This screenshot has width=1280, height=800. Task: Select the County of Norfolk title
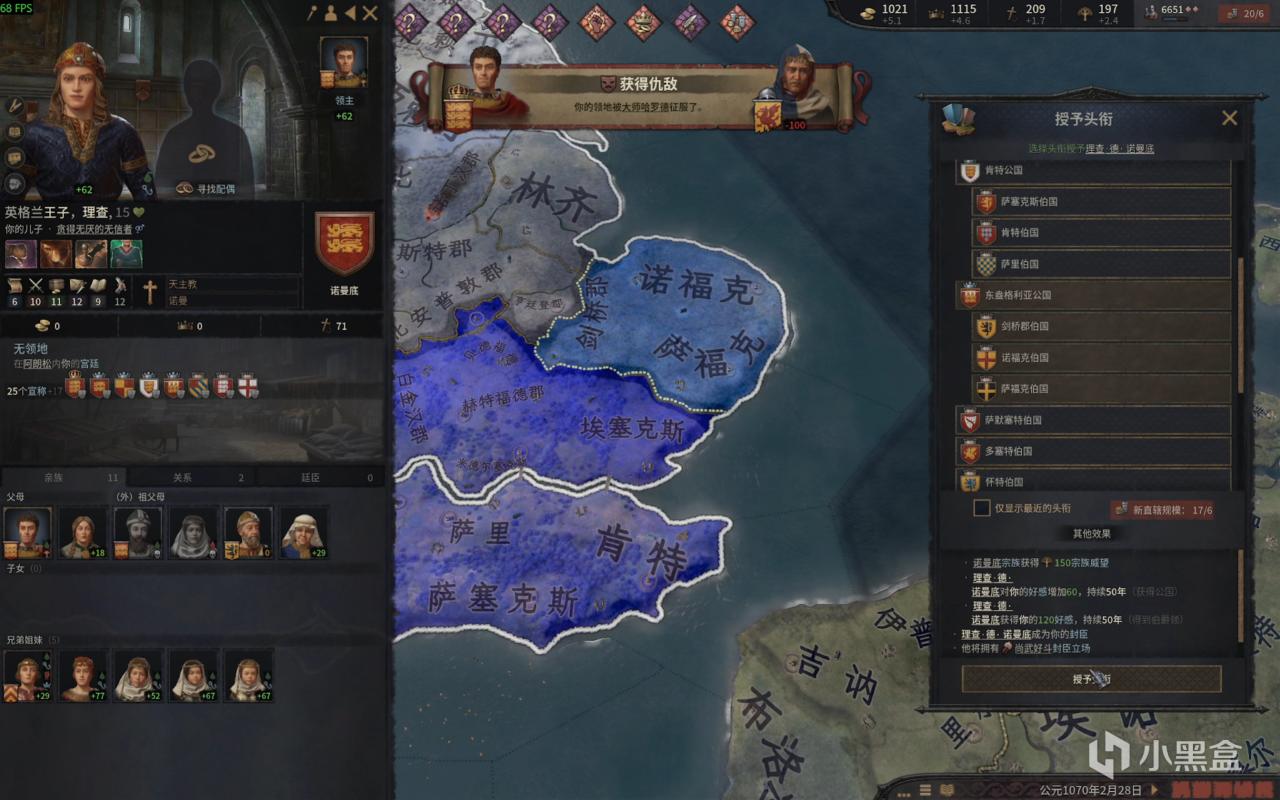click(x=1102, y=357)
